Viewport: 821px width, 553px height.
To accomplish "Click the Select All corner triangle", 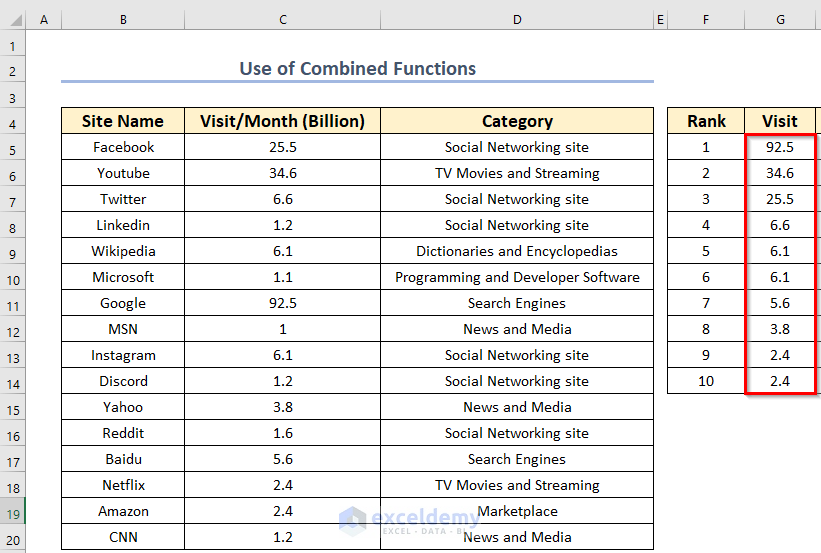I will click(16, 20).
